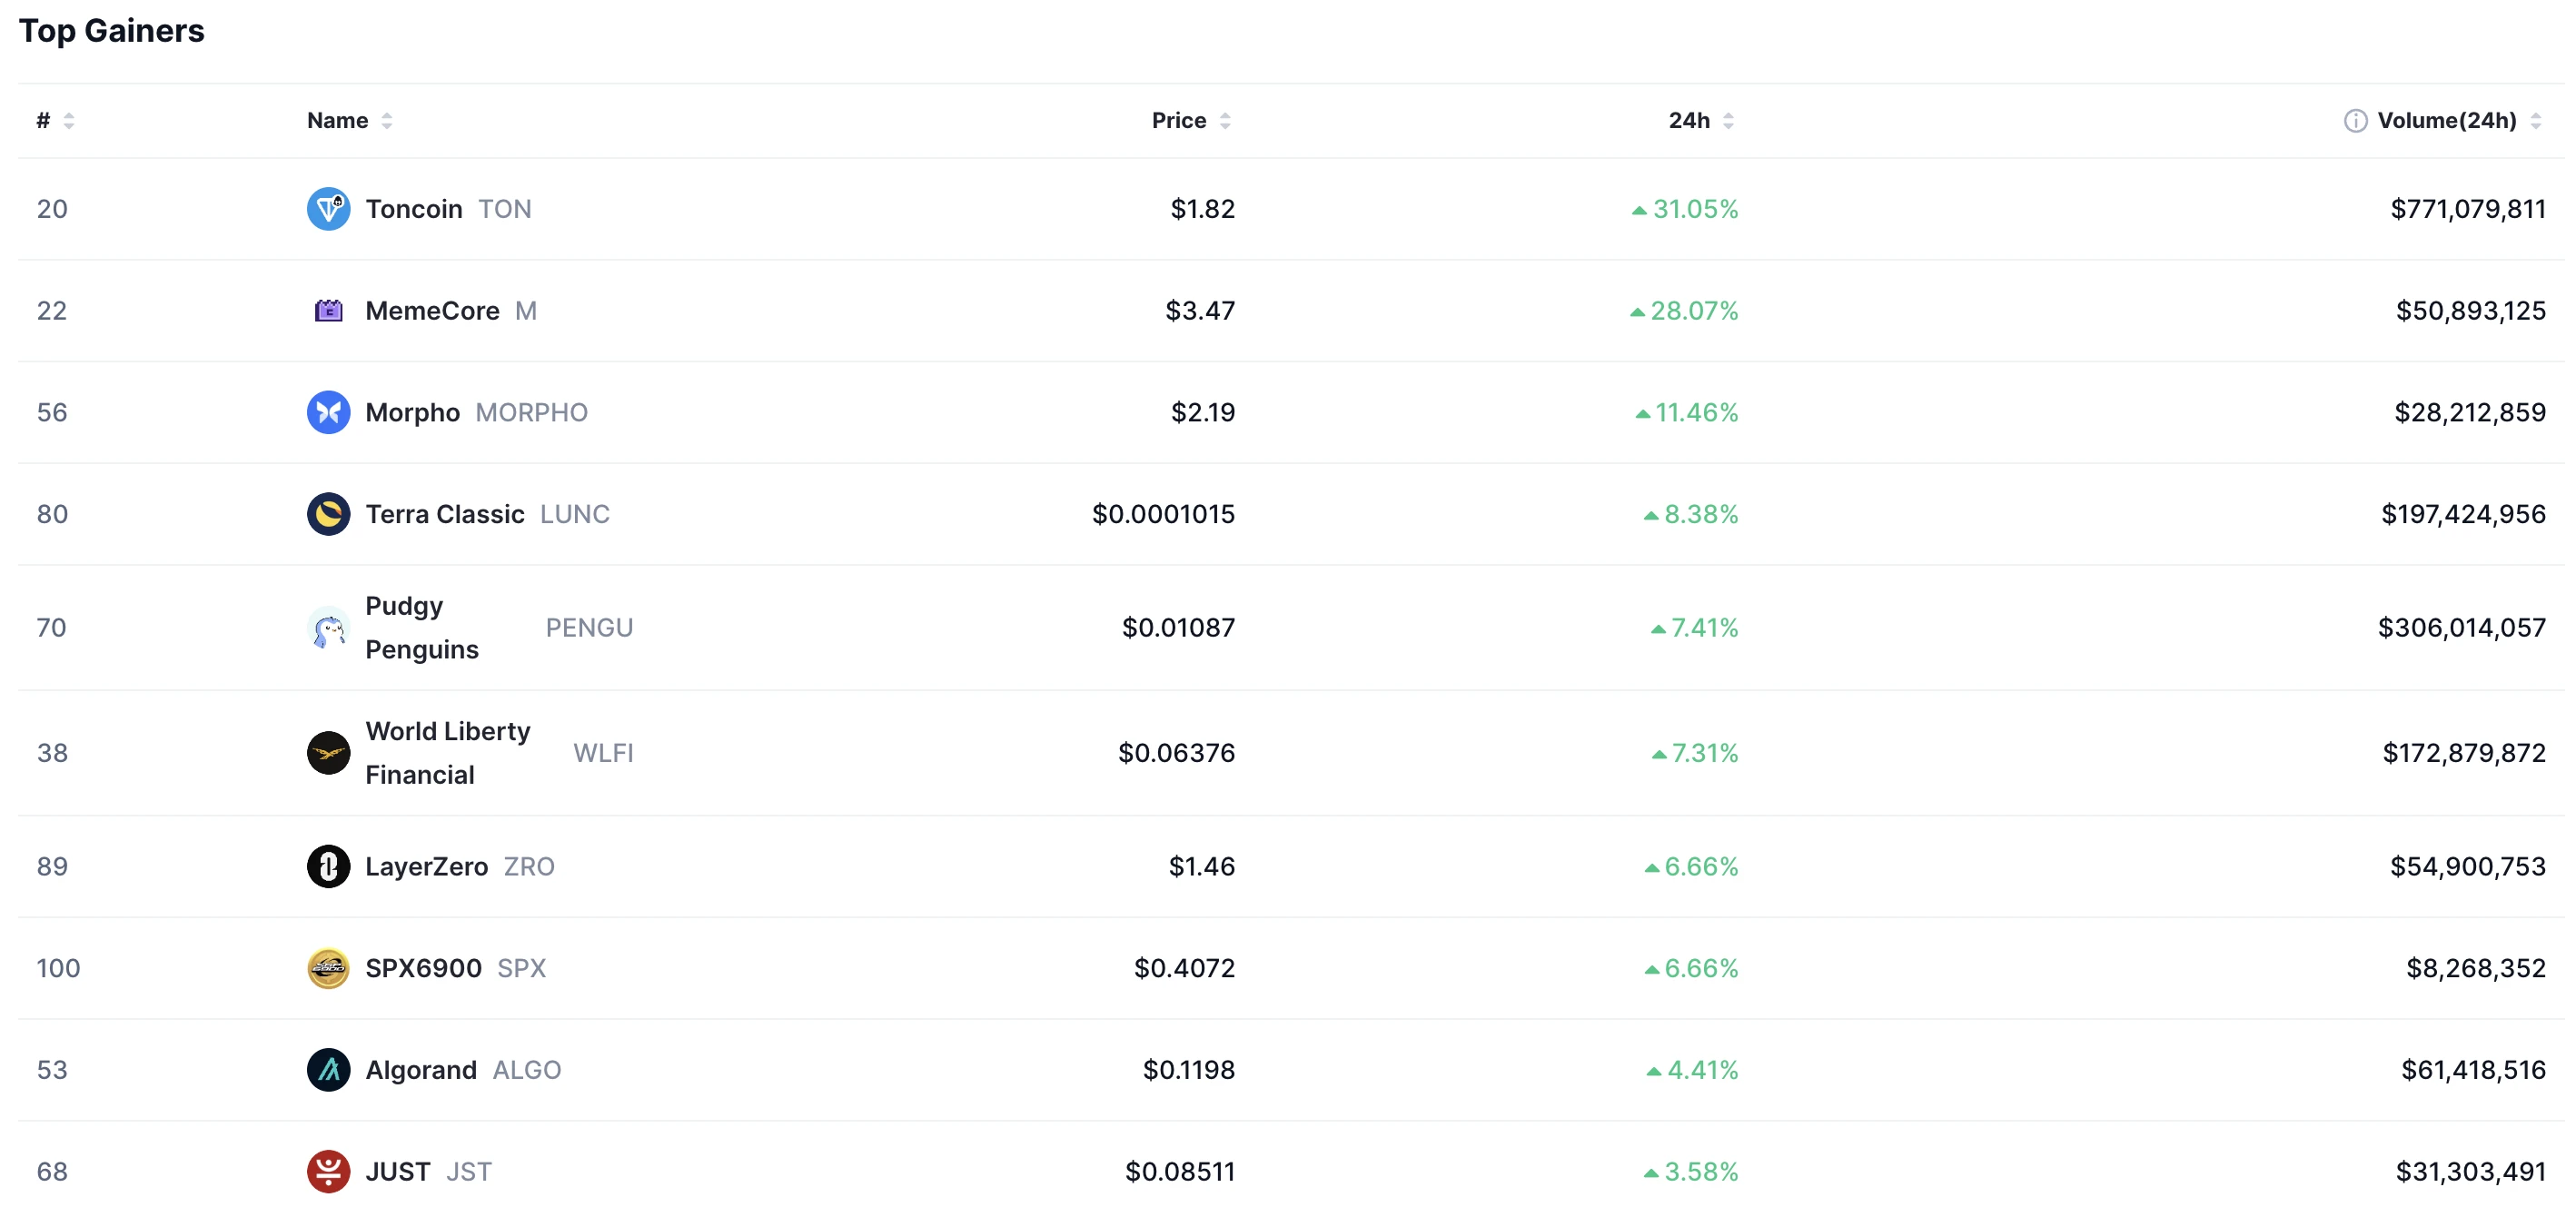Select the MemeCore table row price

[x=1200, y=311]
